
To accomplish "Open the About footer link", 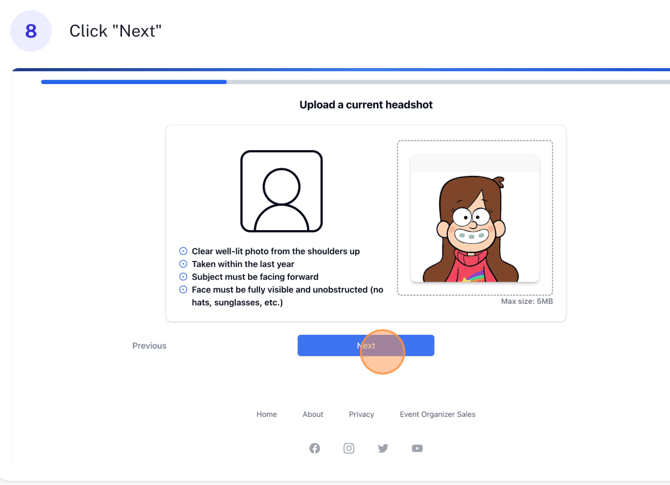I will pyautogui.click(x=313, y=414).
